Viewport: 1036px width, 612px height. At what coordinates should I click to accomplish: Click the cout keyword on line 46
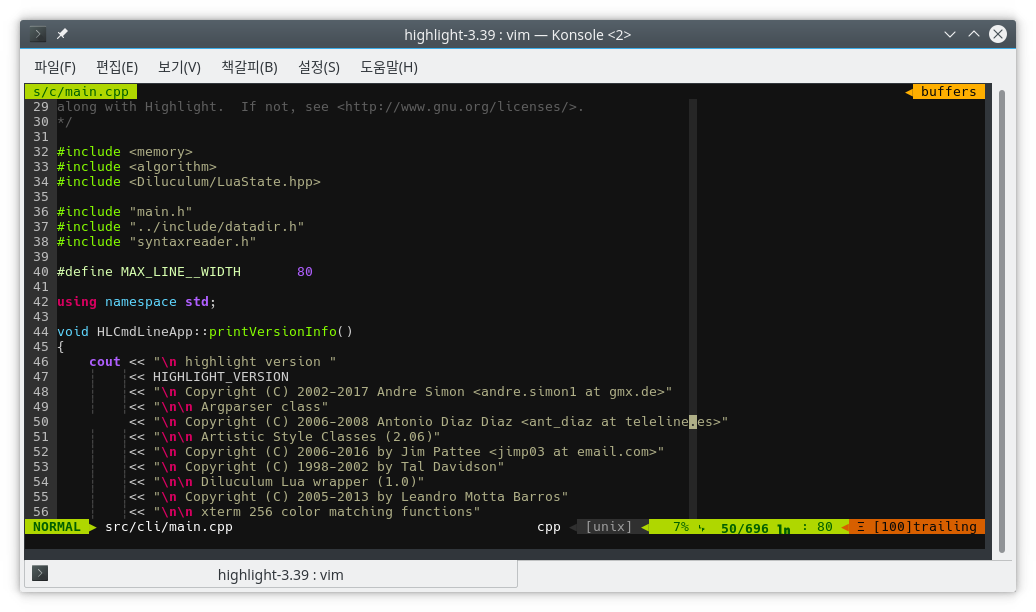105,362
